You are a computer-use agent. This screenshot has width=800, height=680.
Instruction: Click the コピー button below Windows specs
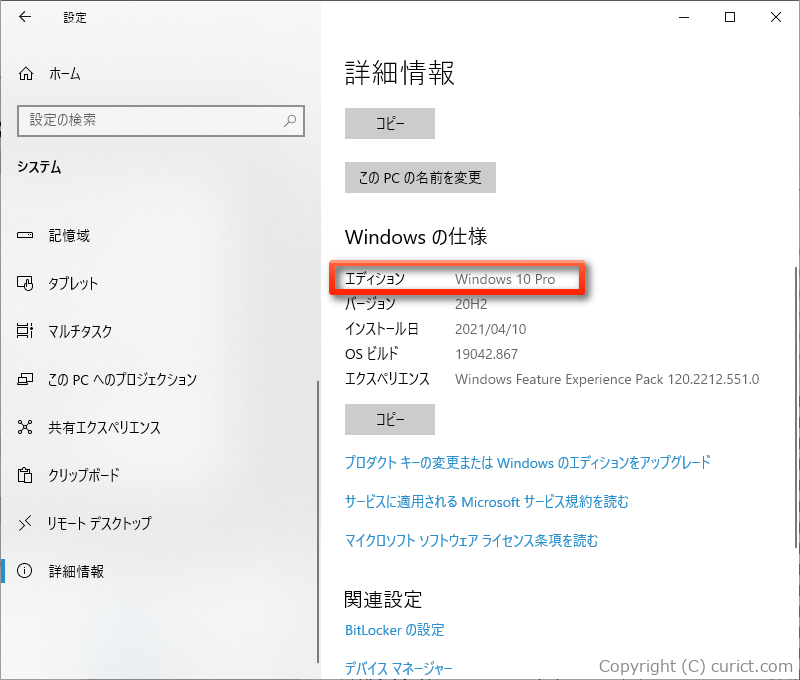coord(390,419)
